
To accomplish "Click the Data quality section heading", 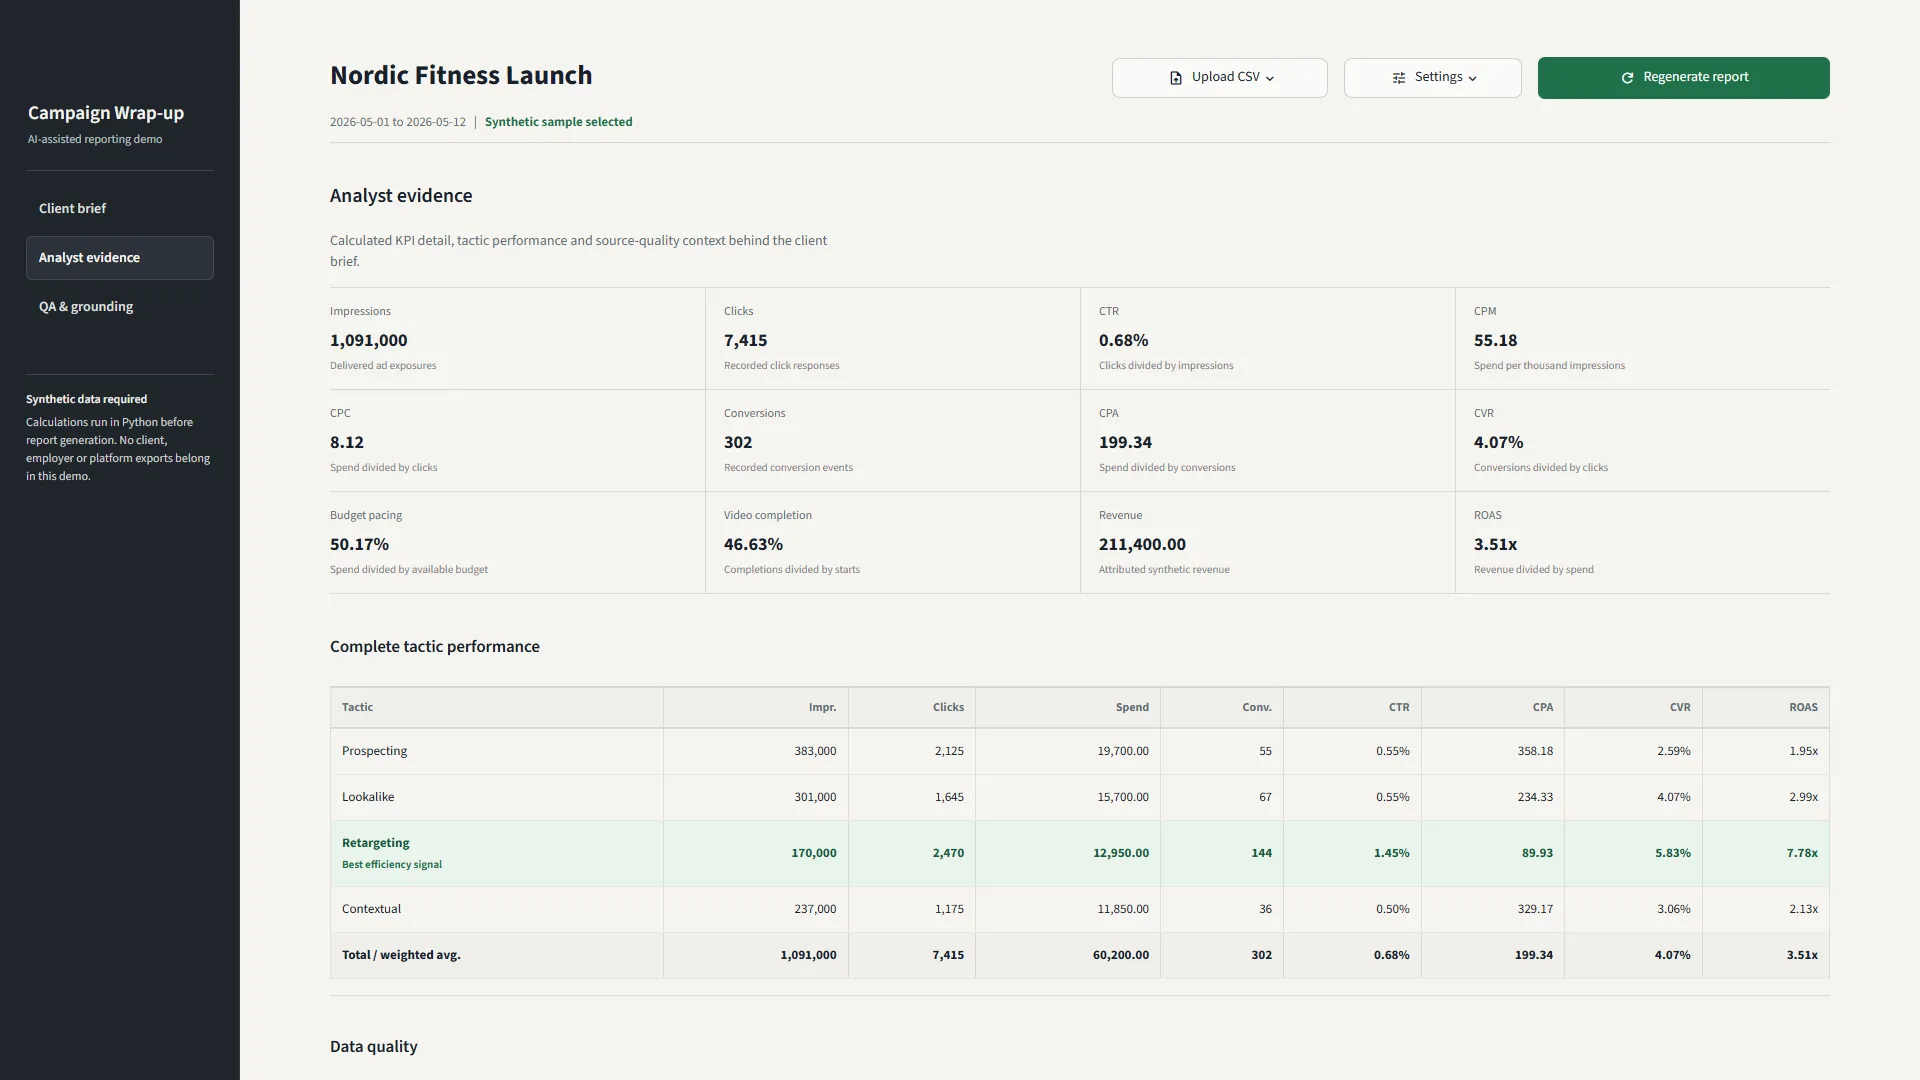I will pos(374,1047).
